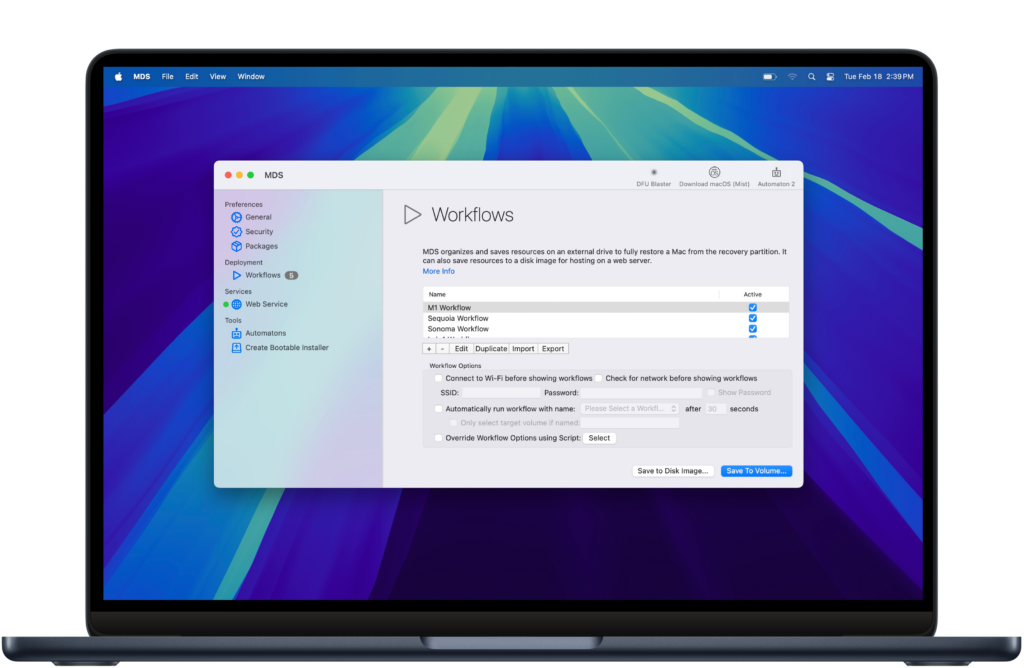Select the Web Service globe icon
The height and width of the screenshot is (668, 1024).
[x=236, y=304]
